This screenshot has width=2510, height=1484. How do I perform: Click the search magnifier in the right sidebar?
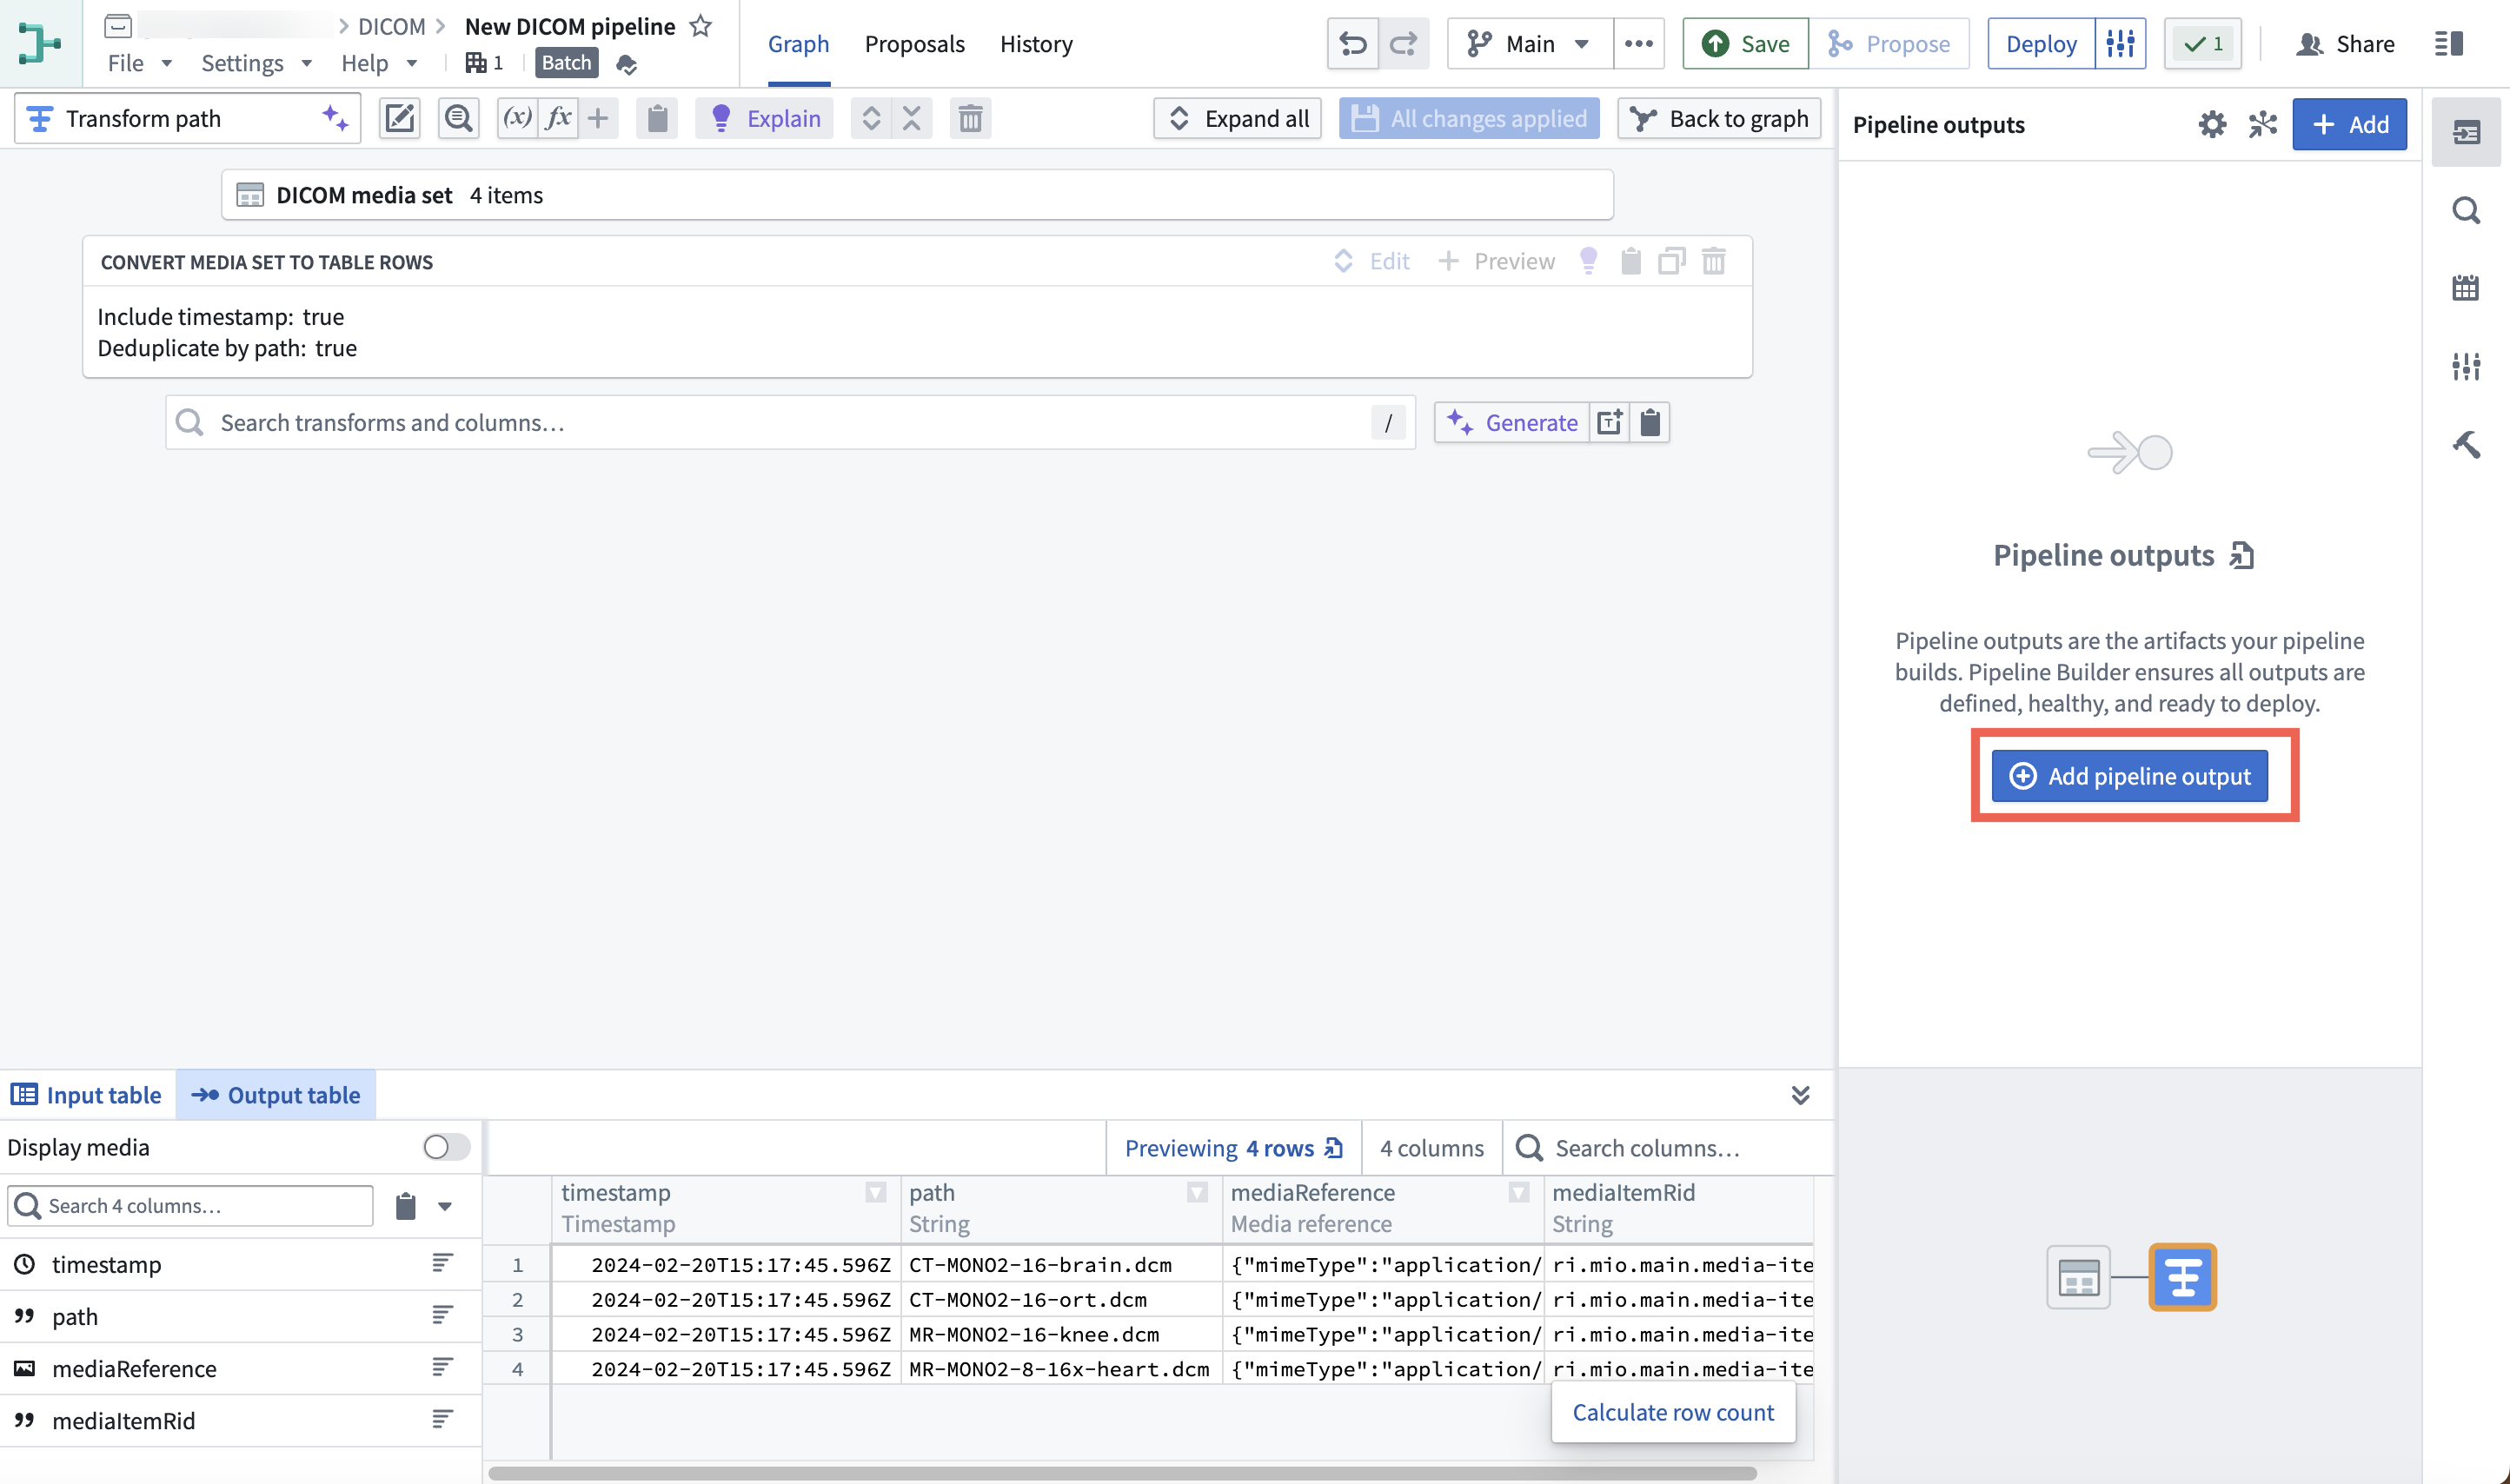(2466, 211)
